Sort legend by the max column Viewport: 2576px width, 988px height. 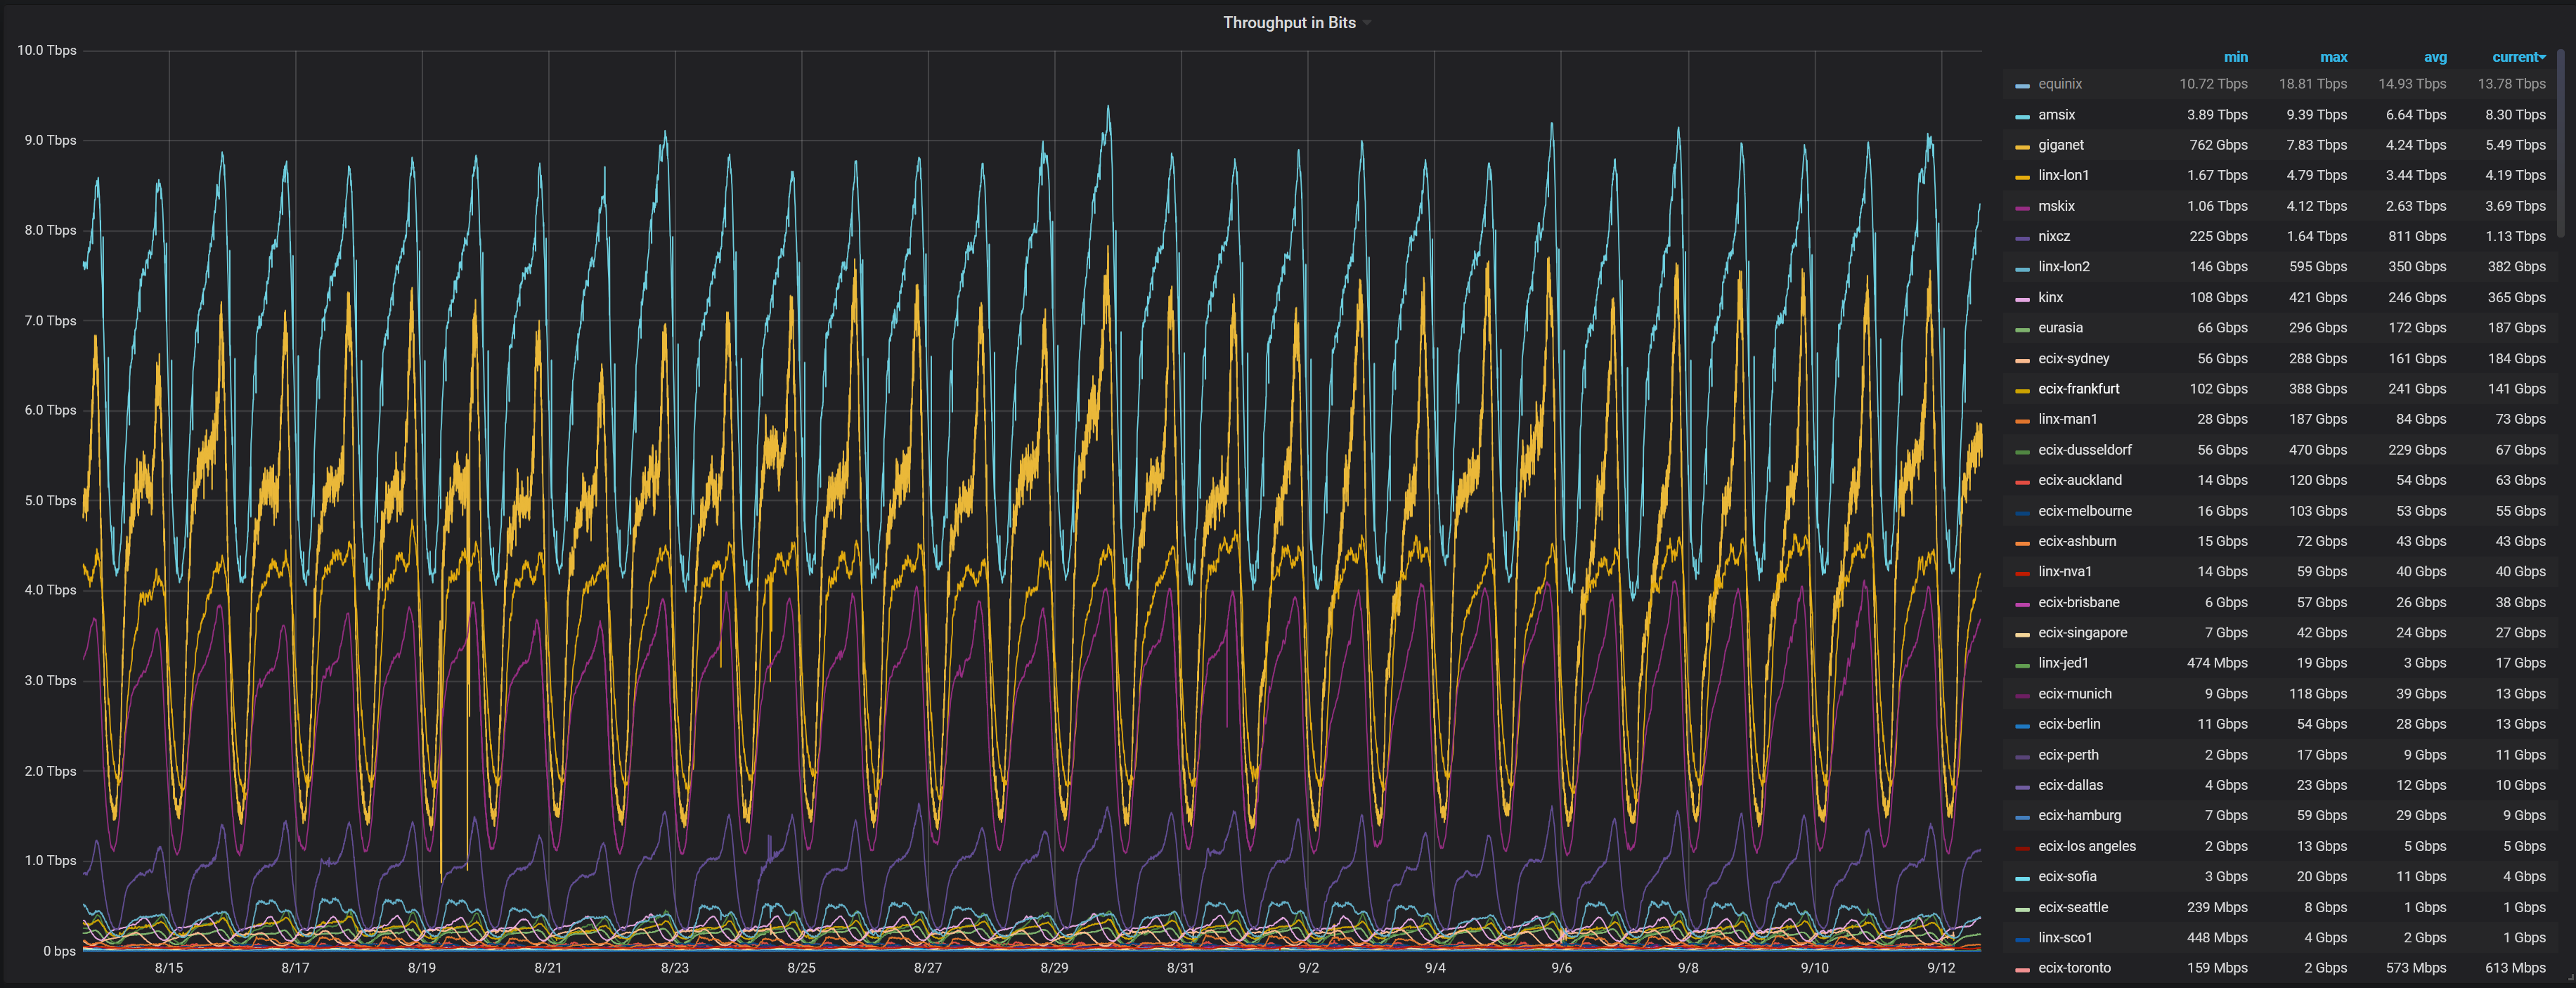(x=2333, y=57)
